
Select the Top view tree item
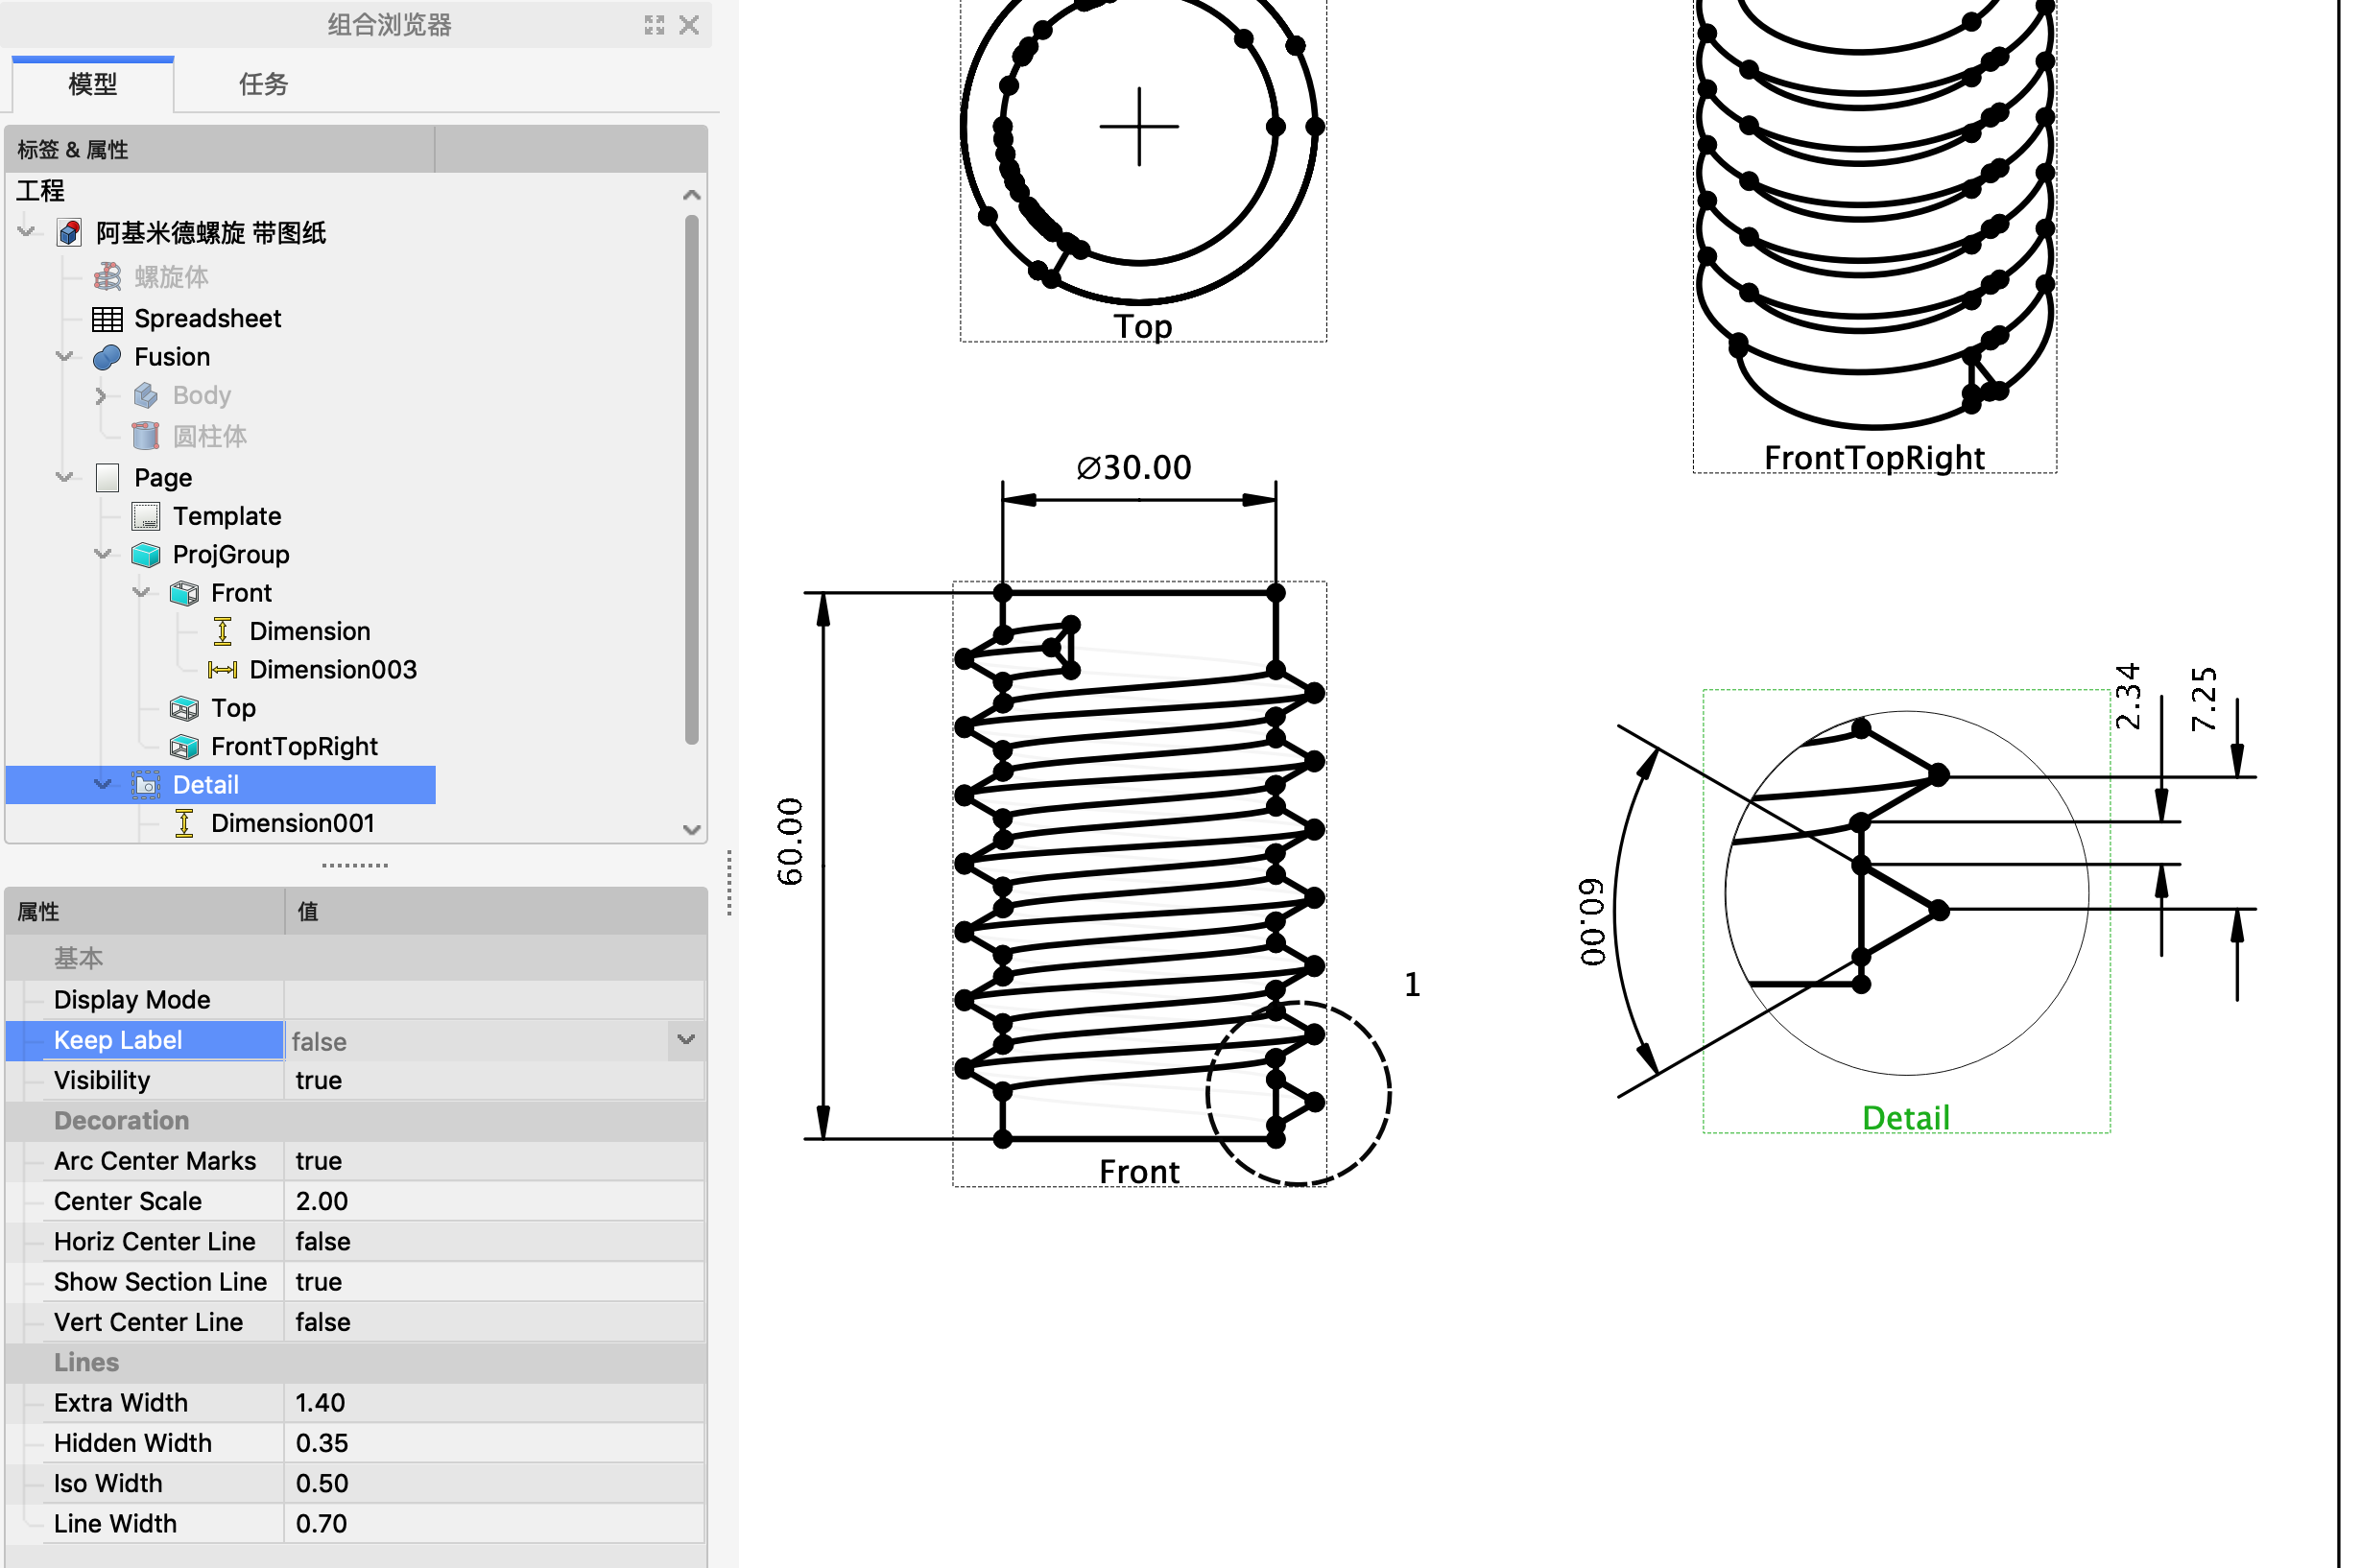pos(233,709)
